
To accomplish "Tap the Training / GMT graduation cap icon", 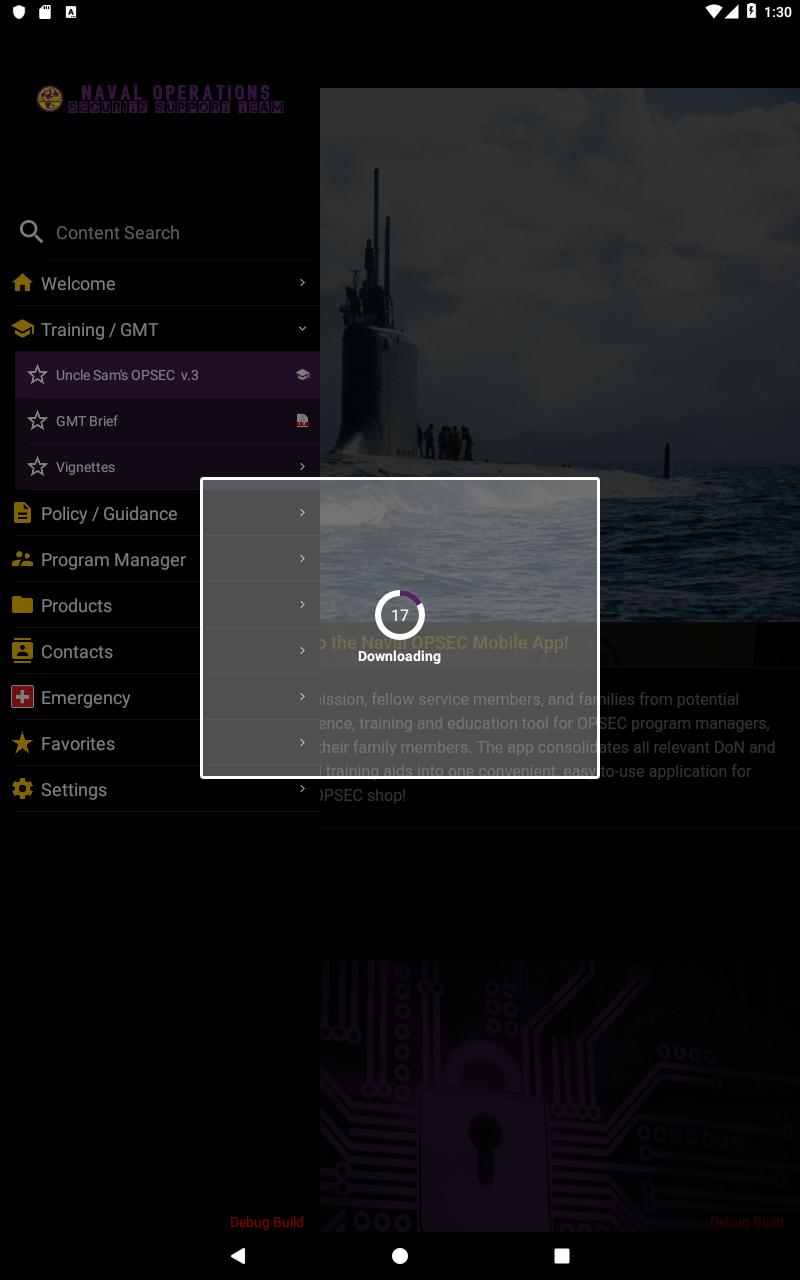I will (22, 329).
